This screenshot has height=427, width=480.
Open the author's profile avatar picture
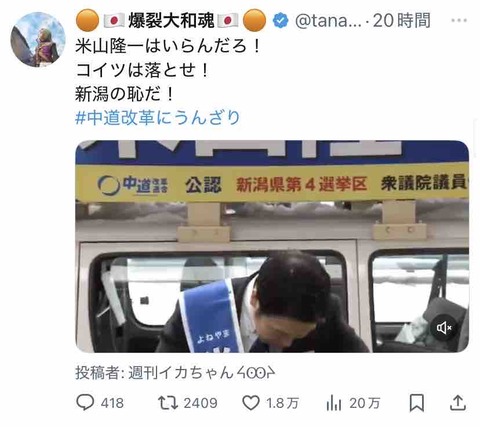pos(38,39)
